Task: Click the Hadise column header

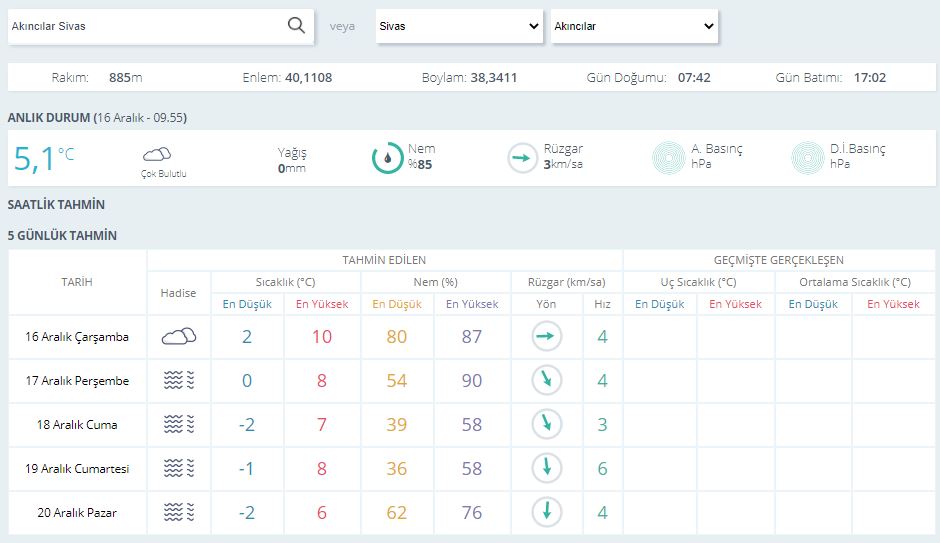Action: [179, 293]
